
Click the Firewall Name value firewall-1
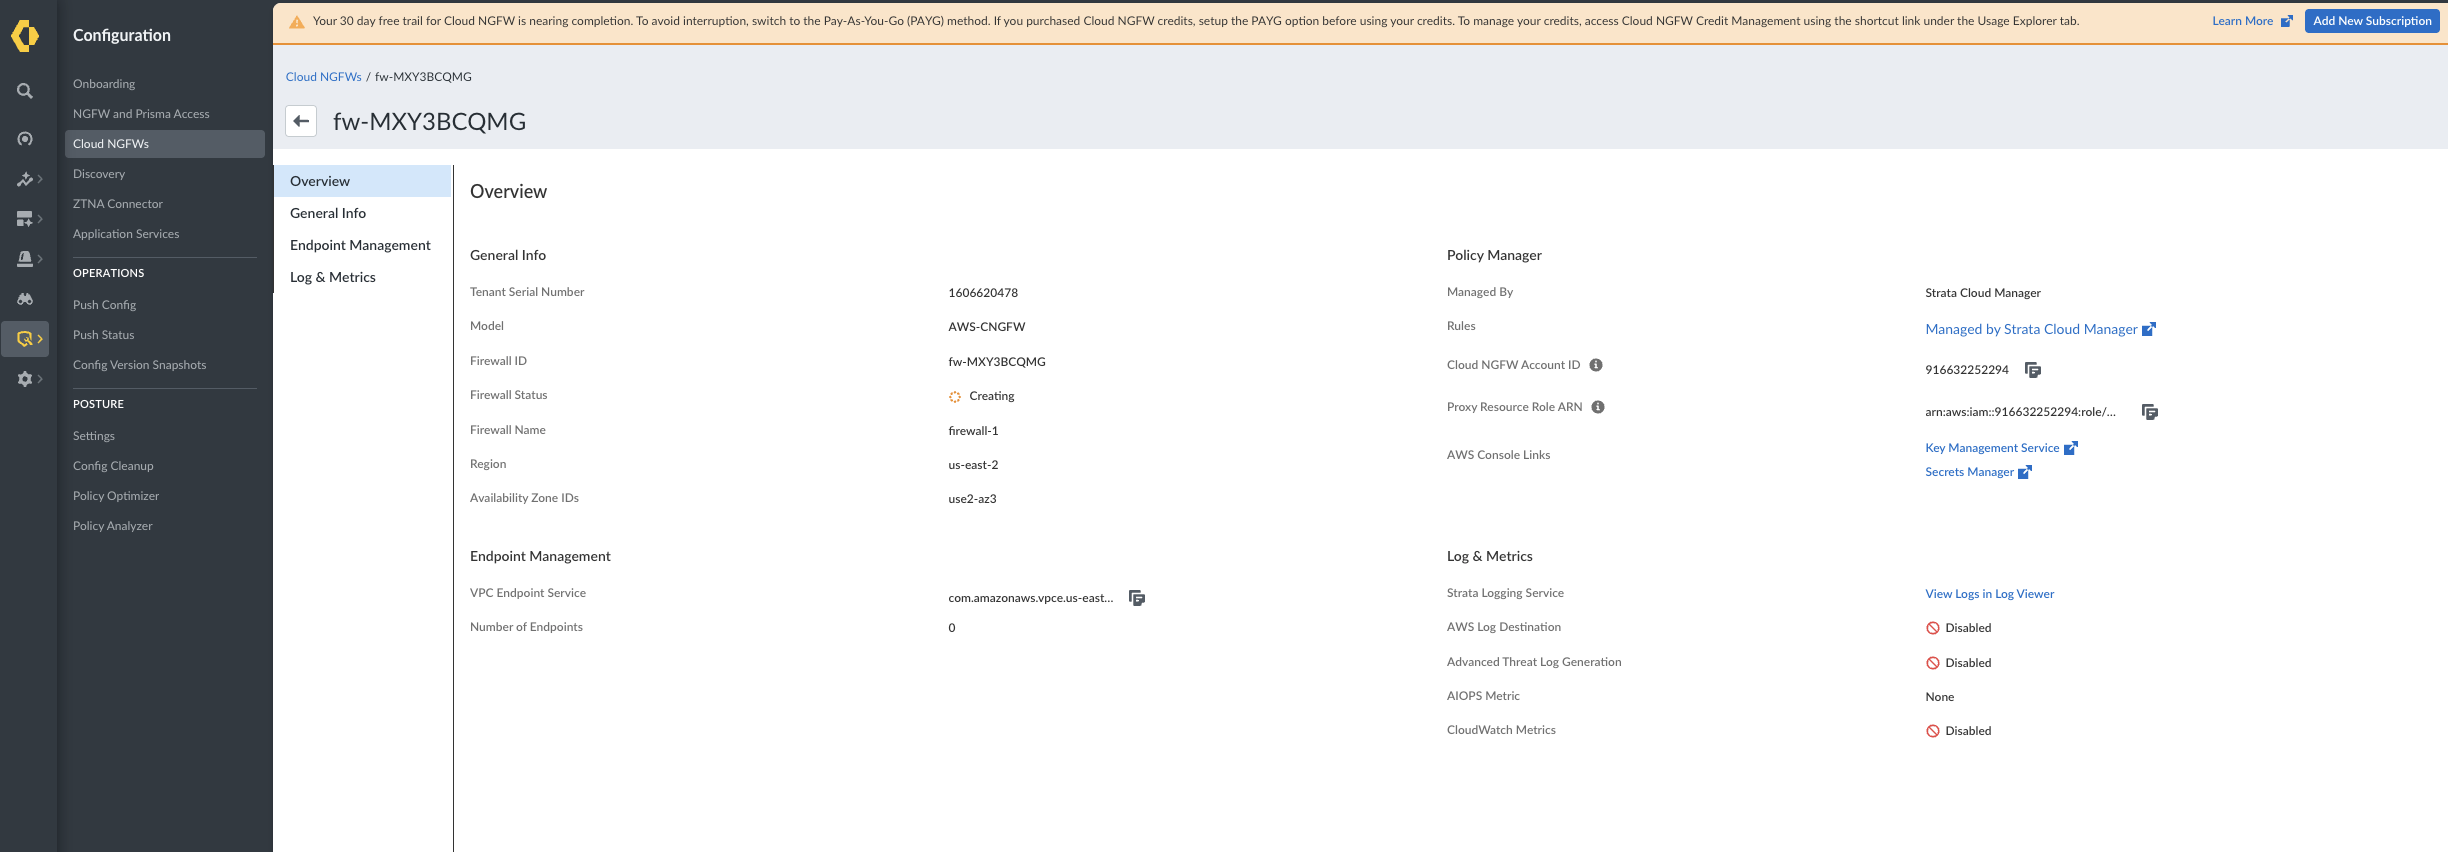coord(973,431)
